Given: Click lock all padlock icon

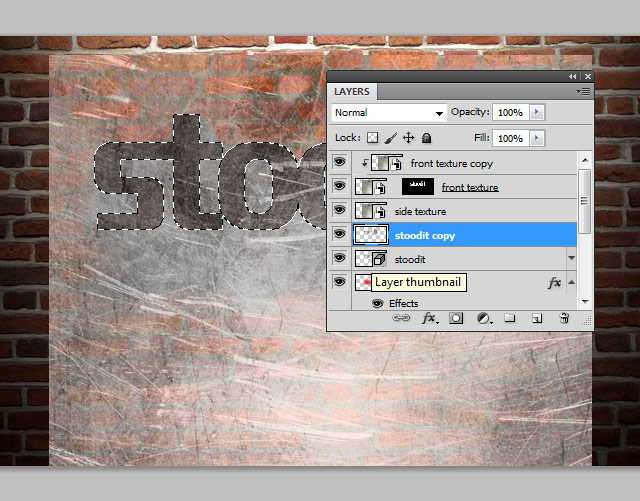Looking at the screenshot, I should [426, 138].
